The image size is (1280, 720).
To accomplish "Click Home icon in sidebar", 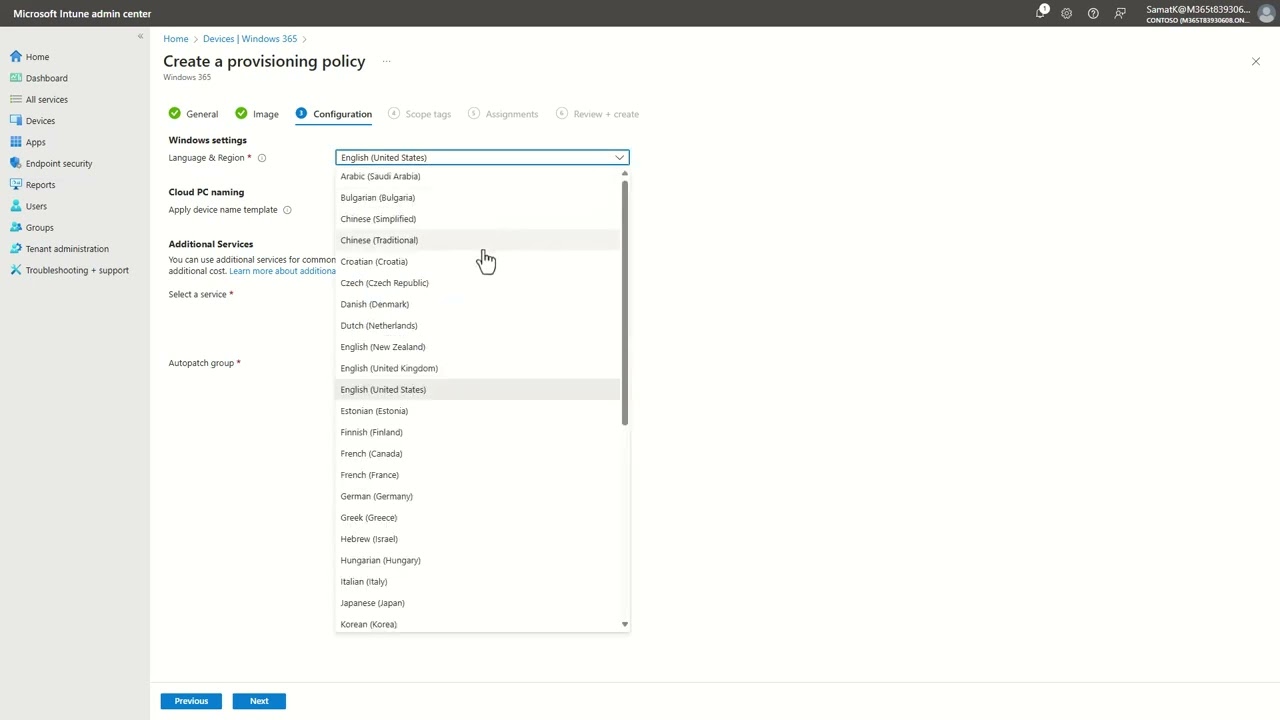I will (16, 57).
